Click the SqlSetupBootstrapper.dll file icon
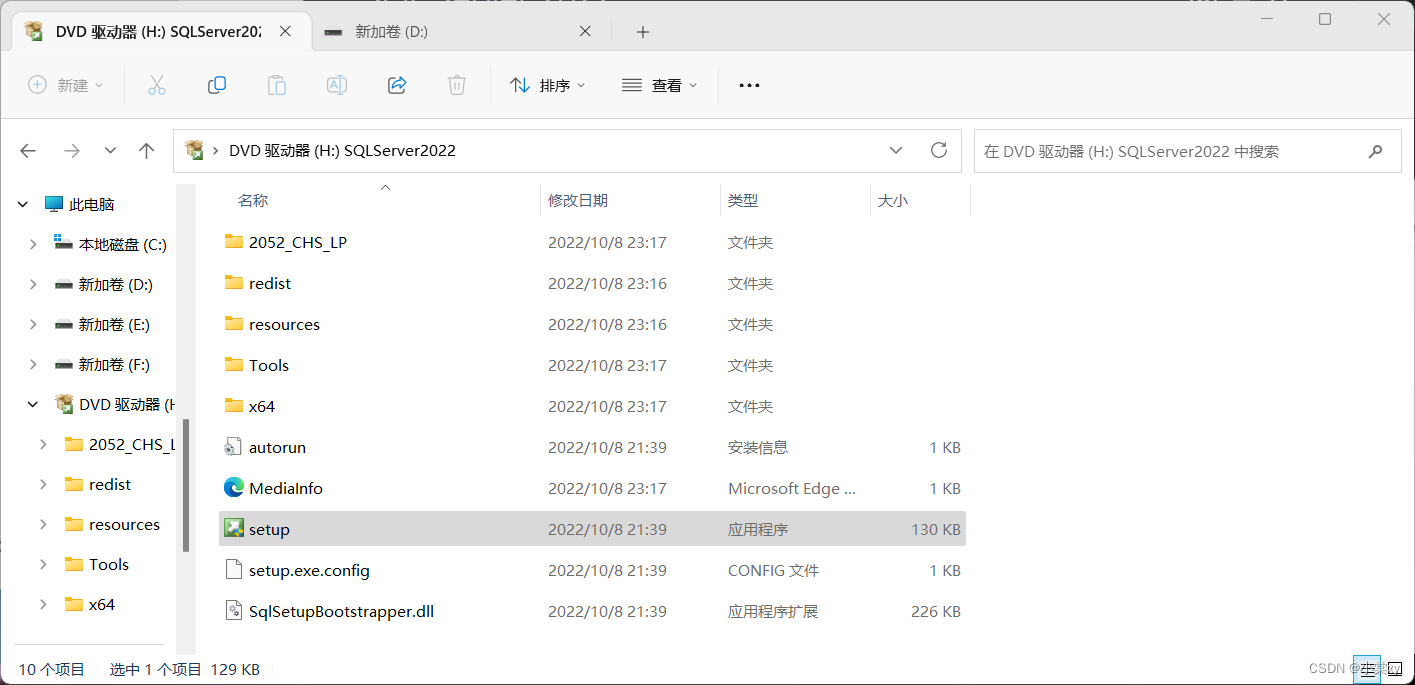The width and height of the screenshot is (1415, 685). click(x=234, y=611)
